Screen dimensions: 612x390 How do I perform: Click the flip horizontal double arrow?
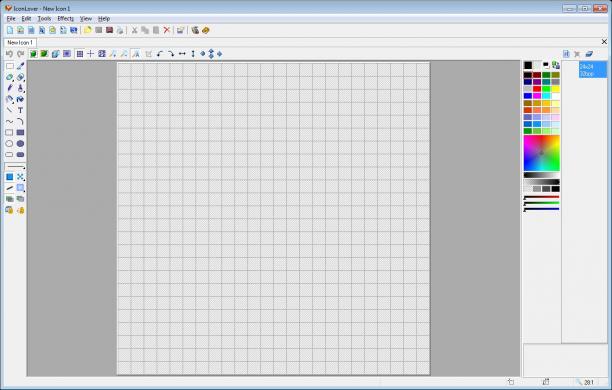[x=182, y=54]
